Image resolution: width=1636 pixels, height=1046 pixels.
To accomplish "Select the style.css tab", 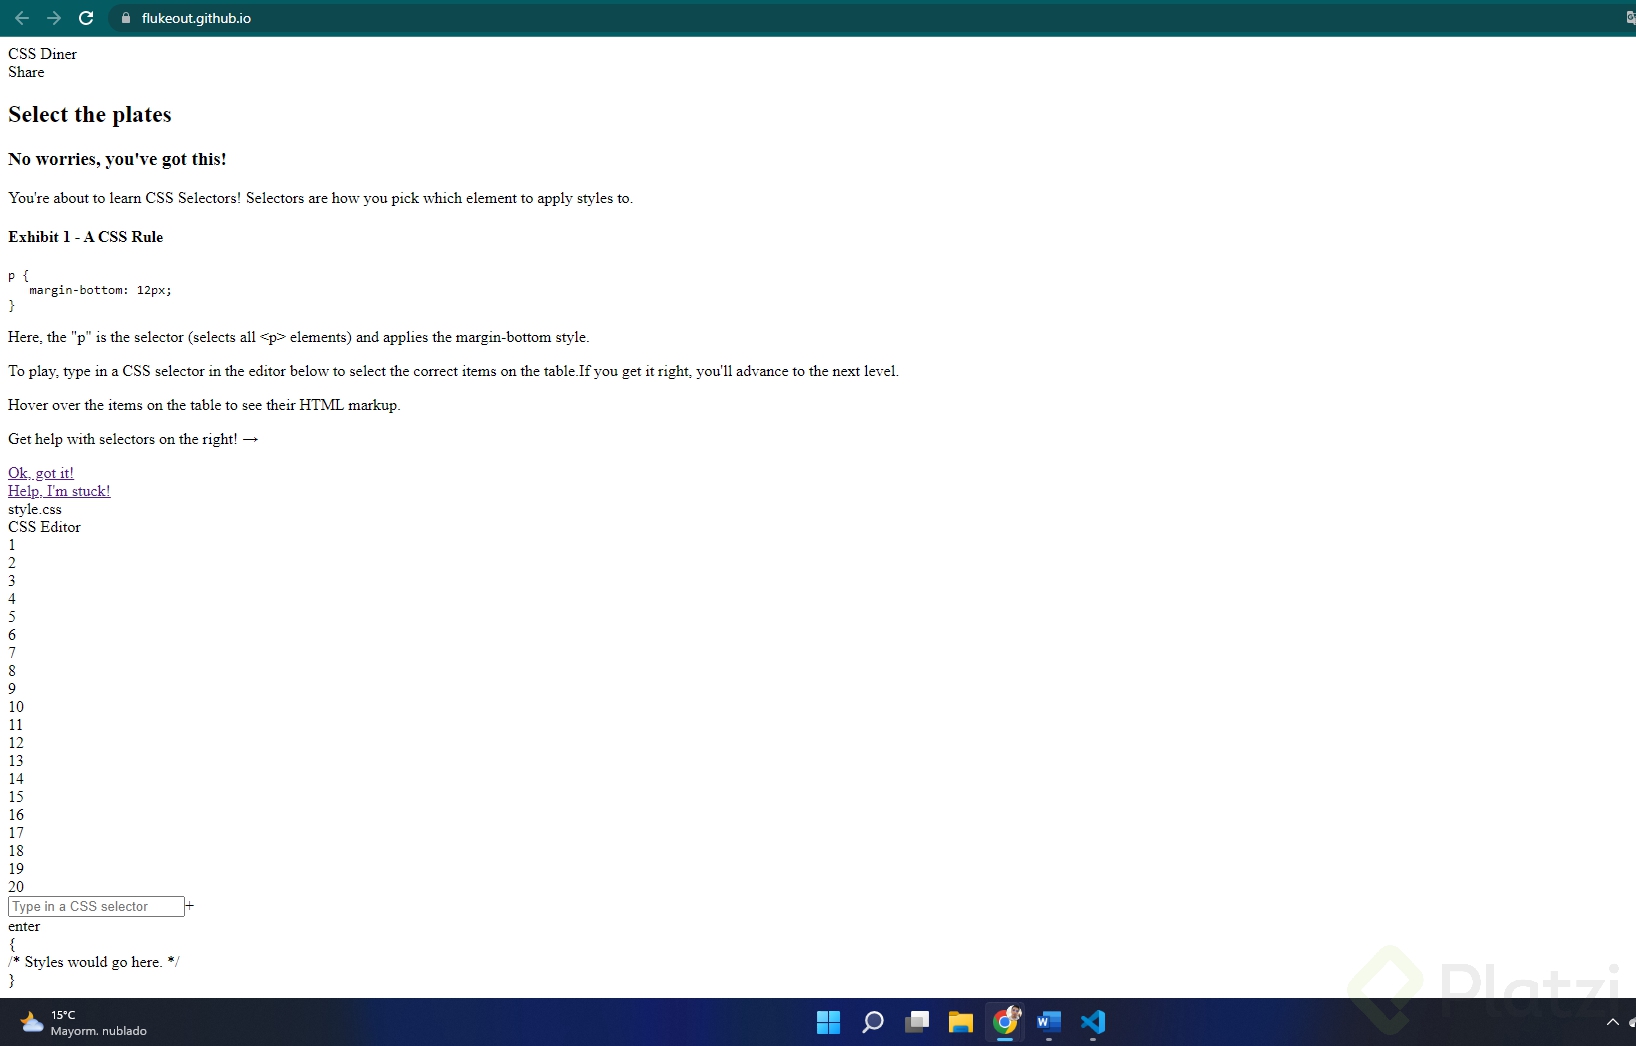I will (x=34, y=509).
